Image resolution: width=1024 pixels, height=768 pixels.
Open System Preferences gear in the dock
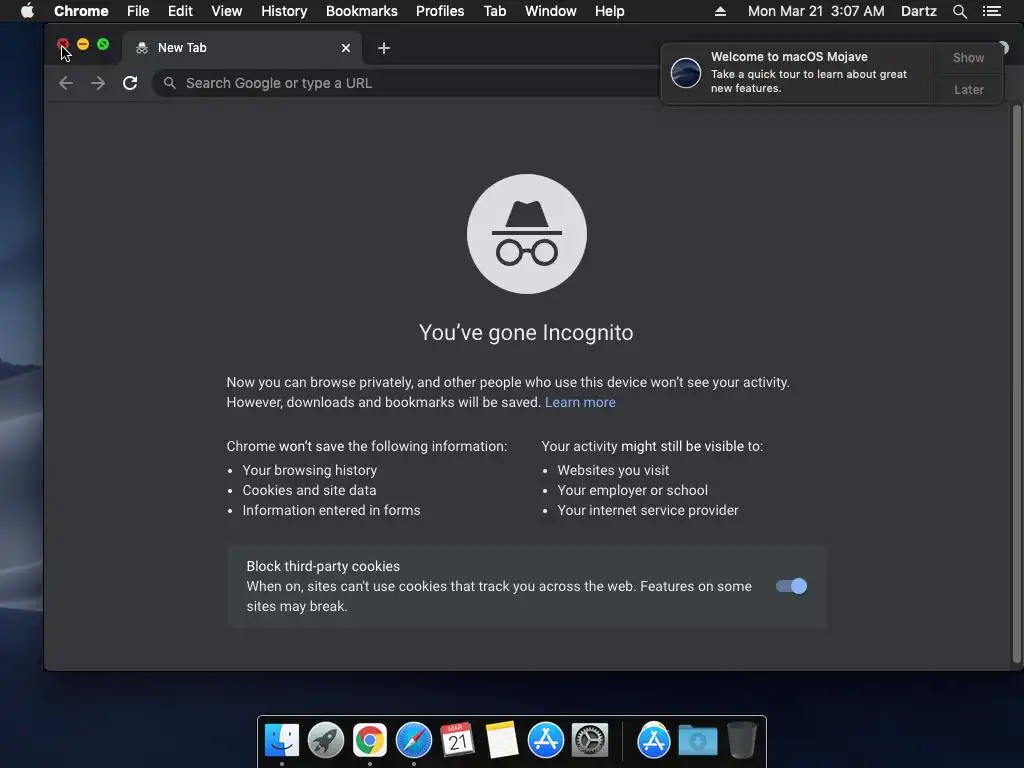(x=590, y=740)
